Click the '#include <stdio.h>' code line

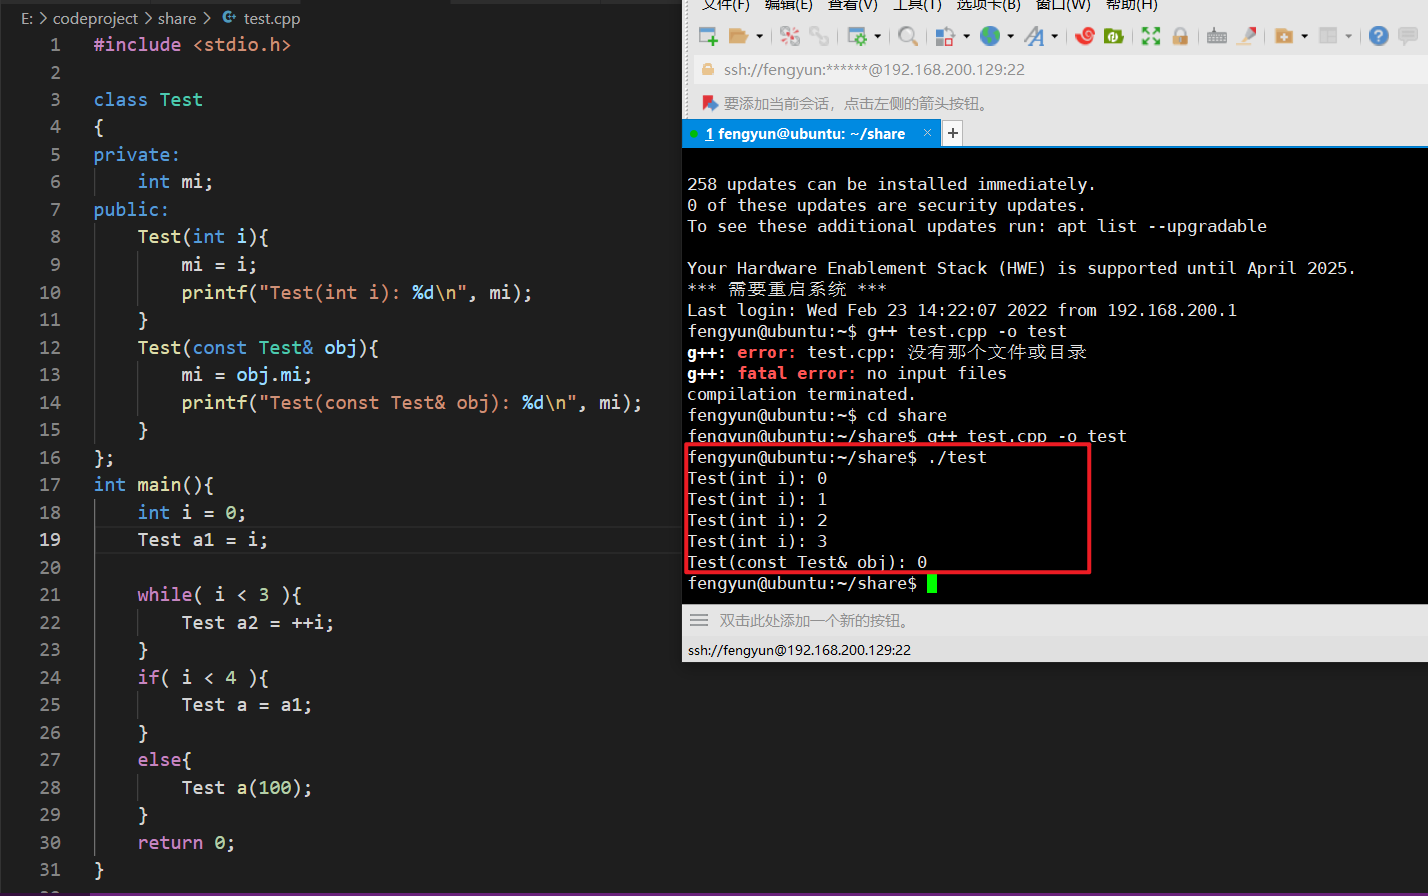pyautogui.click(x=192, y=45)
